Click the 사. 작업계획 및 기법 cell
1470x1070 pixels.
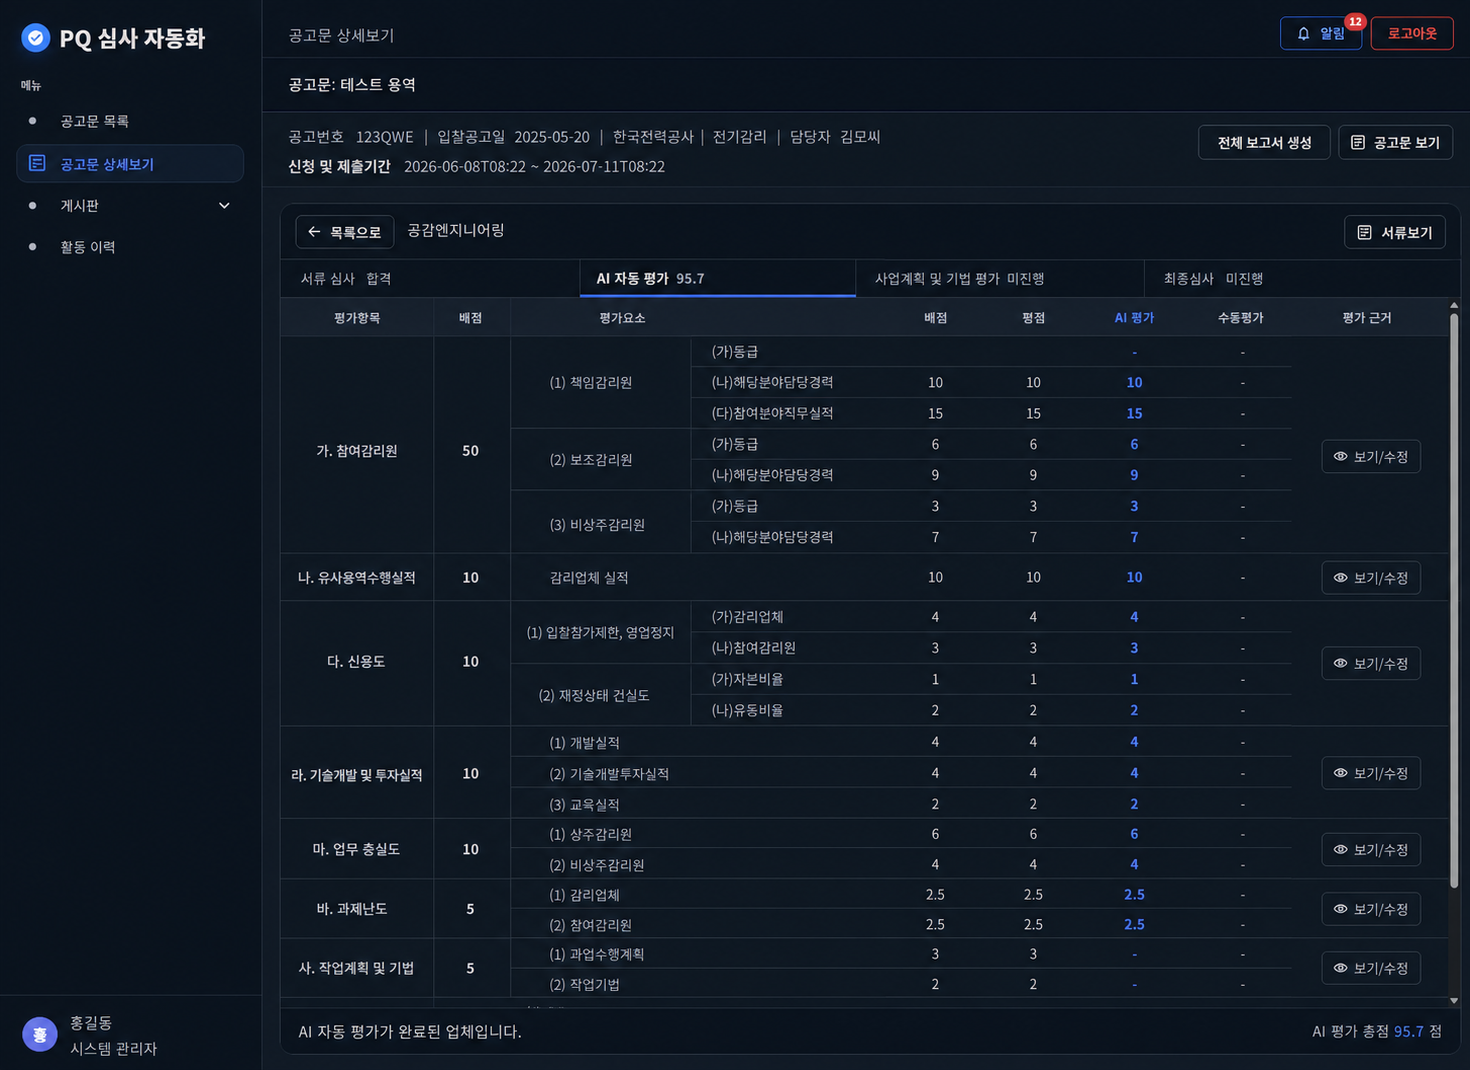pyautogui.click(x=357, y=968)
